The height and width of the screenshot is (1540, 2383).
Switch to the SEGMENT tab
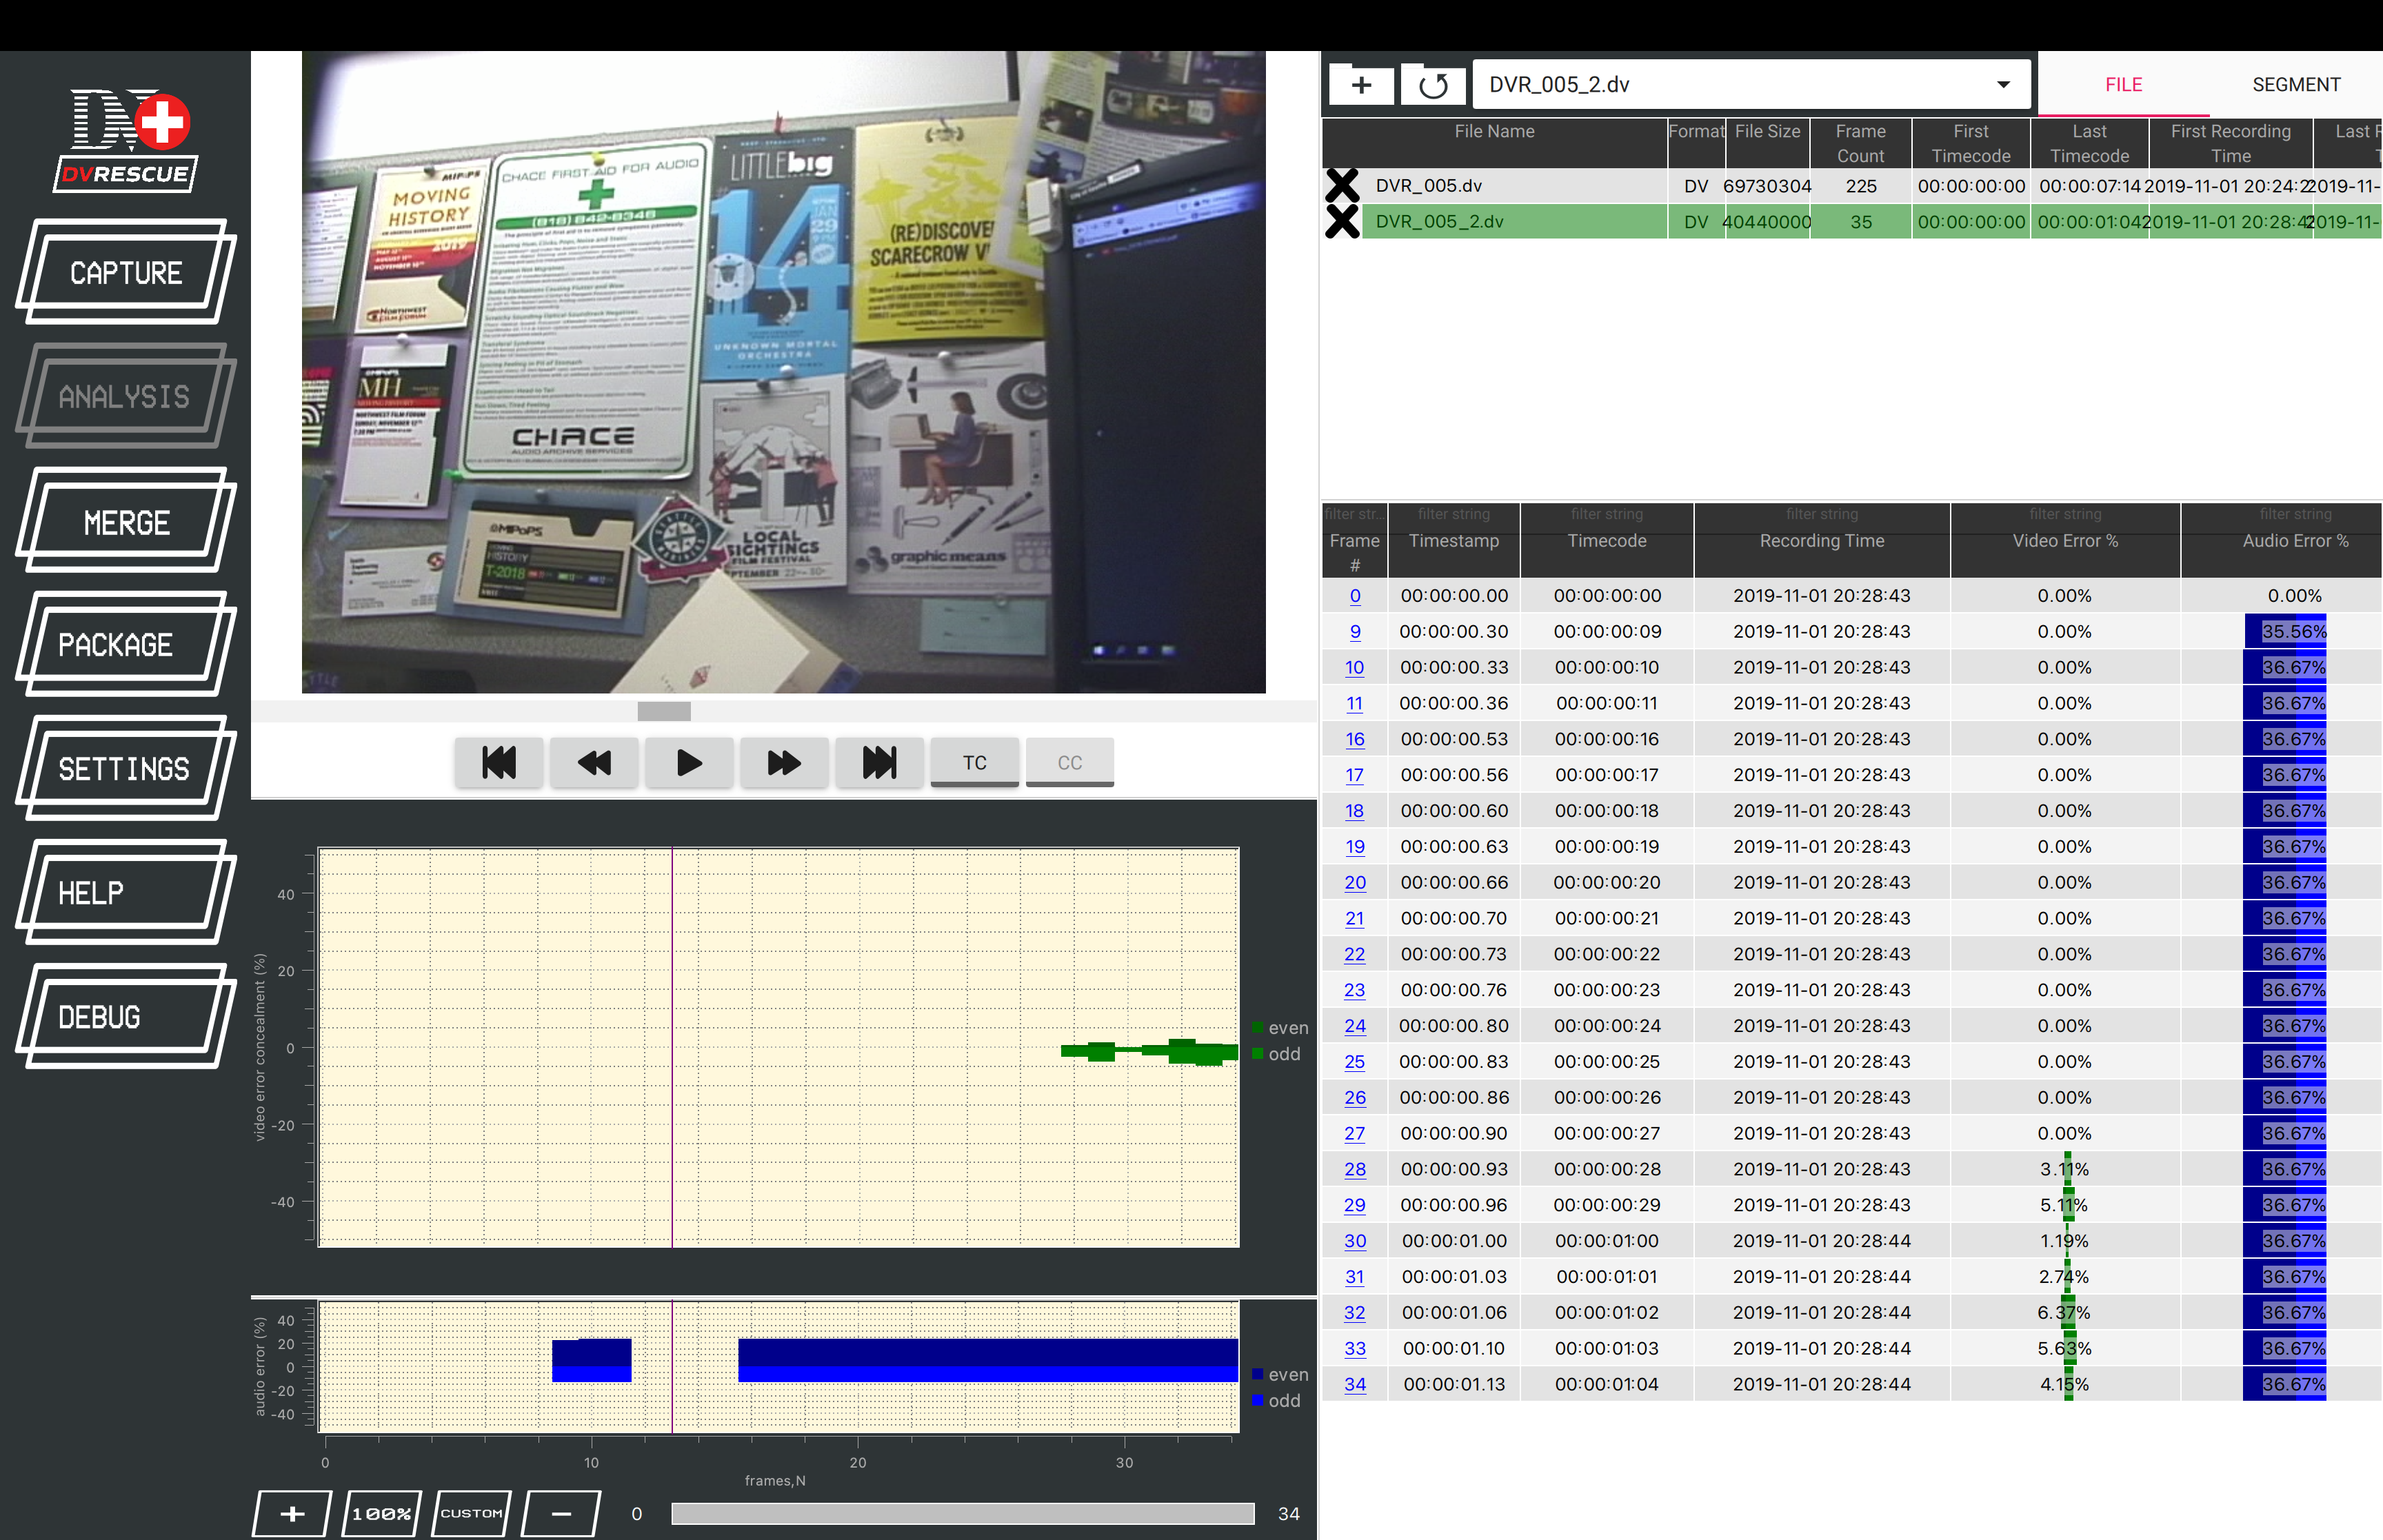(x=2296, y=84)
